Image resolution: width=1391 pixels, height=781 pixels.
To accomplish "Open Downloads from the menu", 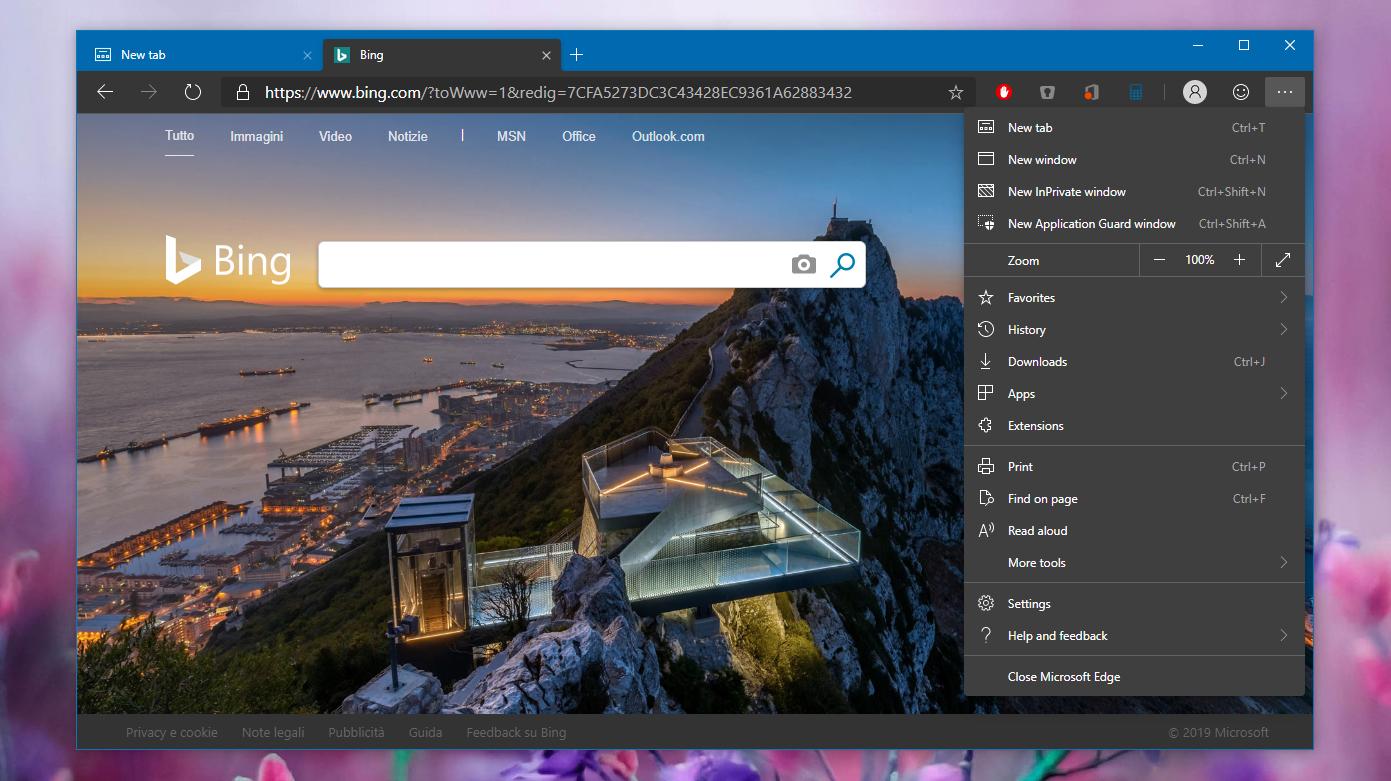I will click(1134, 362).
